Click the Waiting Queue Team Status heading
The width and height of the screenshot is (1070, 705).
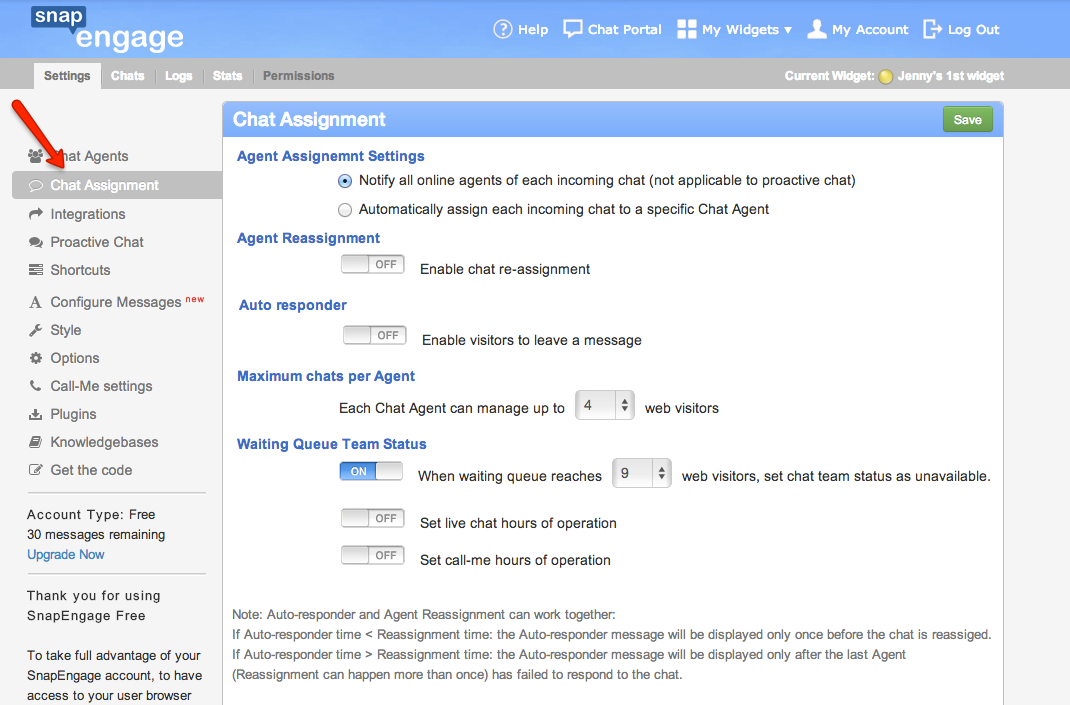coord(332,444)
